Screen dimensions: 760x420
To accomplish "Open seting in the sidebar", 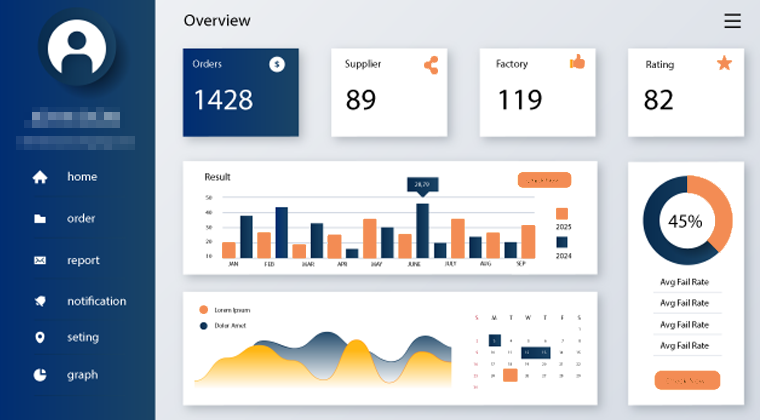I will tap(83, 337).
